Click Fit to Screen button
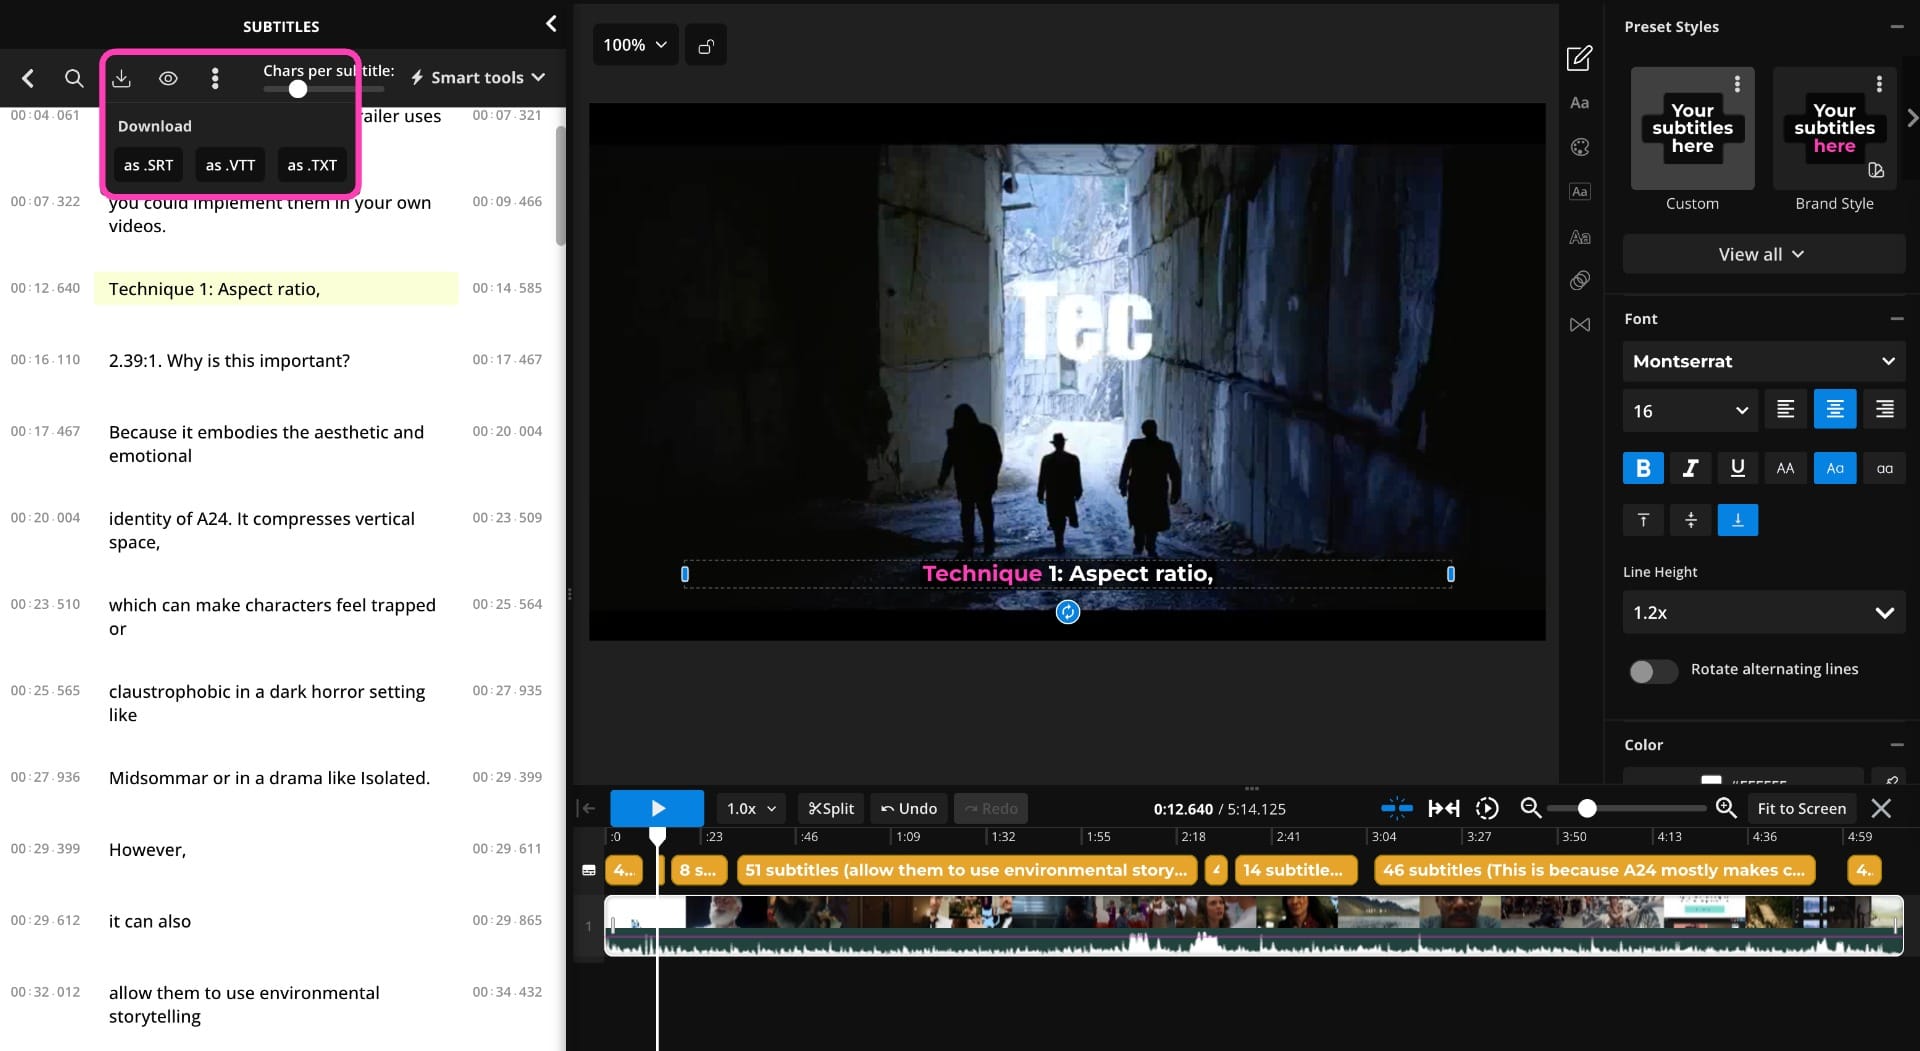This screenshot has height=1051, width=1920. pyautogui.click(x=1801, y=808)
